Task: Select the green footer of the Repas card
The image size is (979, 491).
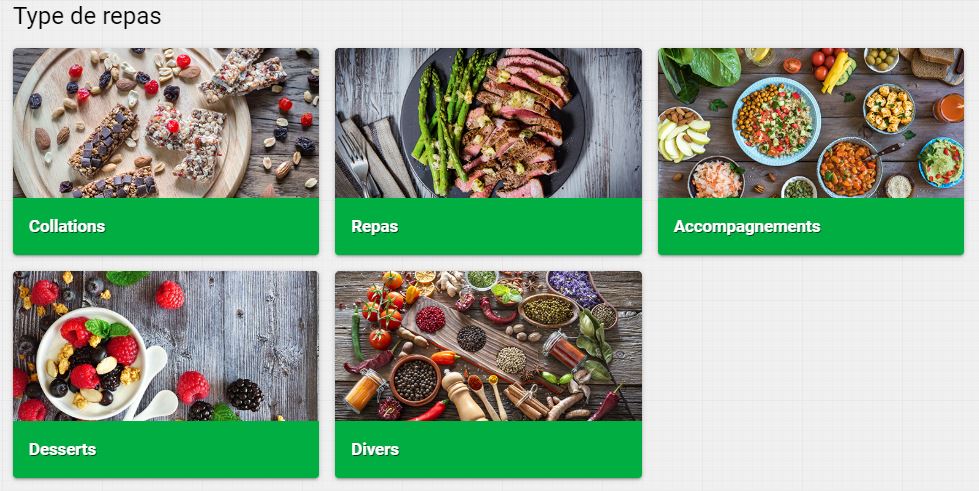Action: point(488,226)
